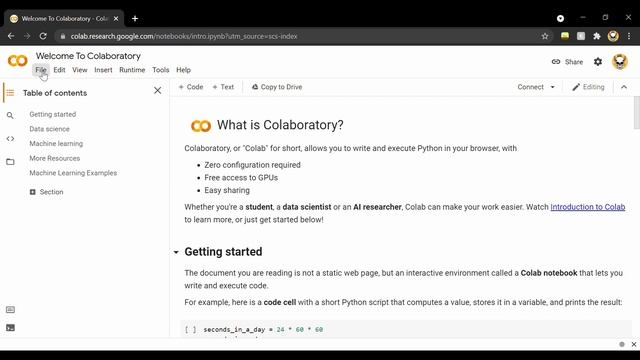Add a Code cell
This screenshot has width=640, height=360.
[191, 87]
